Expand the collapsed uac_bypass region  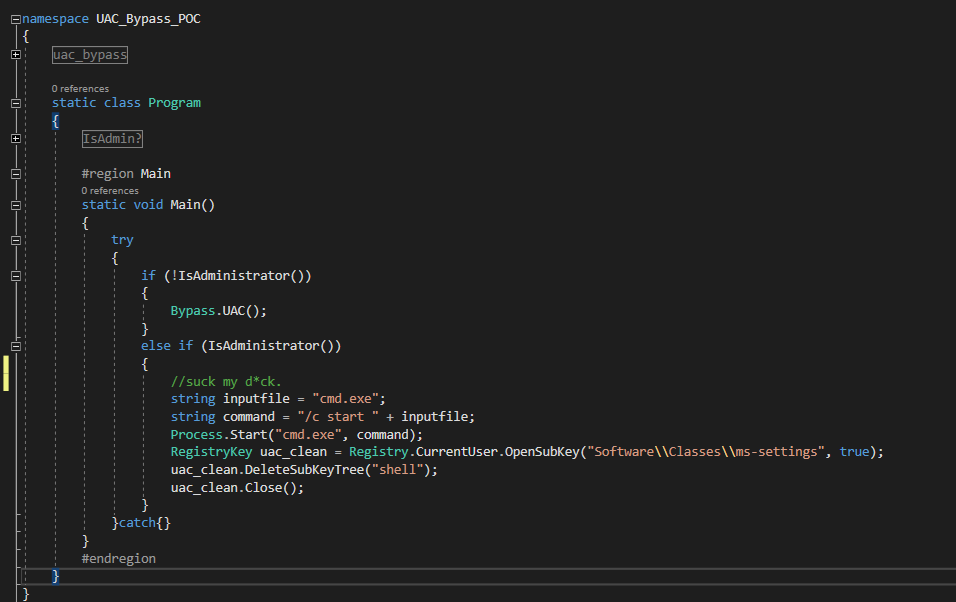pos(16,55)
